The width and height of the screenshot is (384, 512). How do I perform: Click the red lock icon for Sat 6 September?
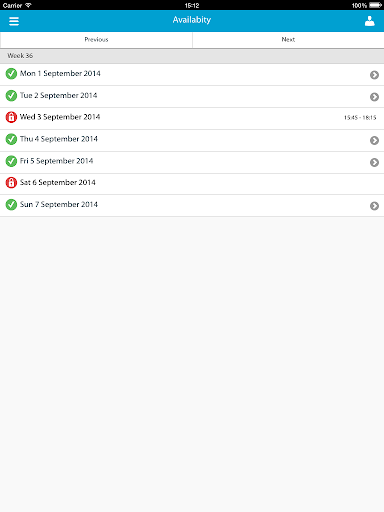point(11,183)
